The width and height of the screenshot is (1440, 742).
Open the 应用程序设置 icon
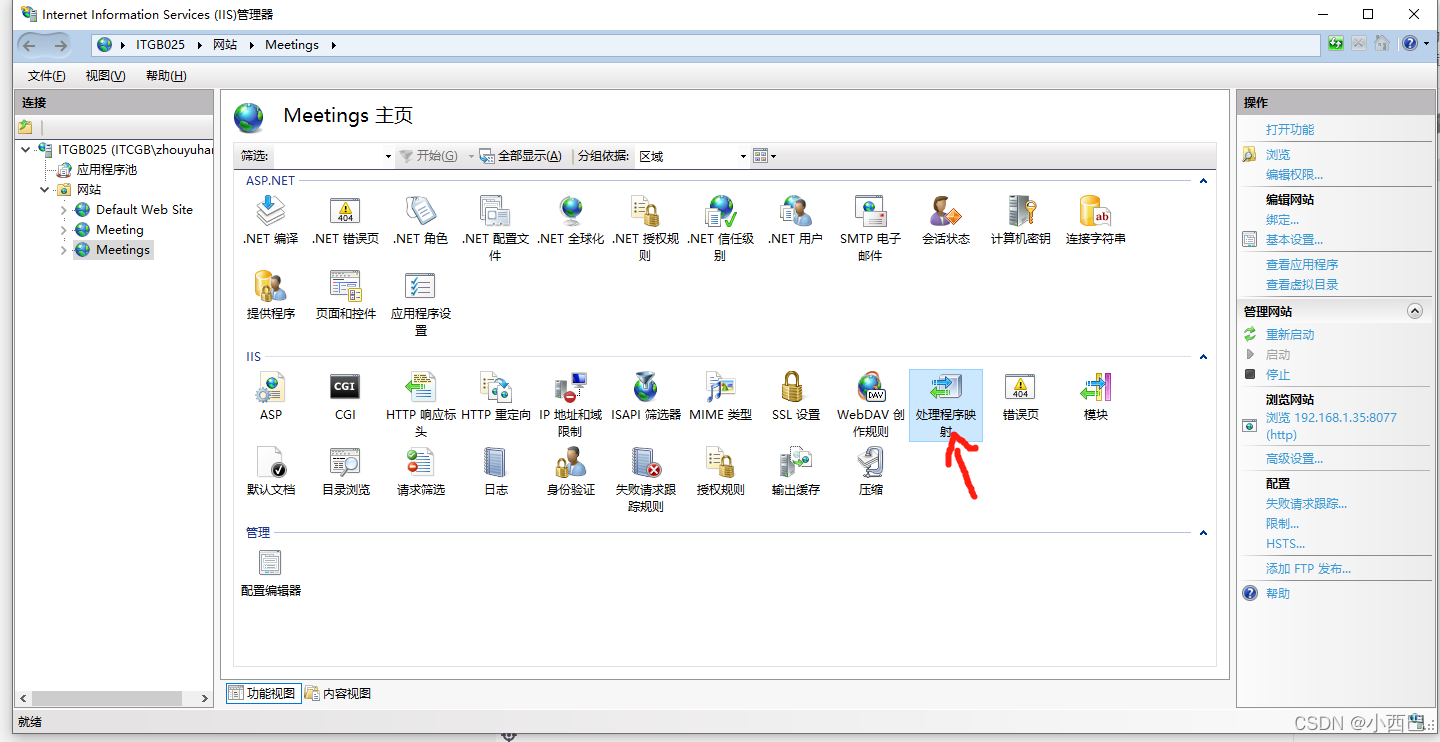pyautogui.click(x=420, y=303)
